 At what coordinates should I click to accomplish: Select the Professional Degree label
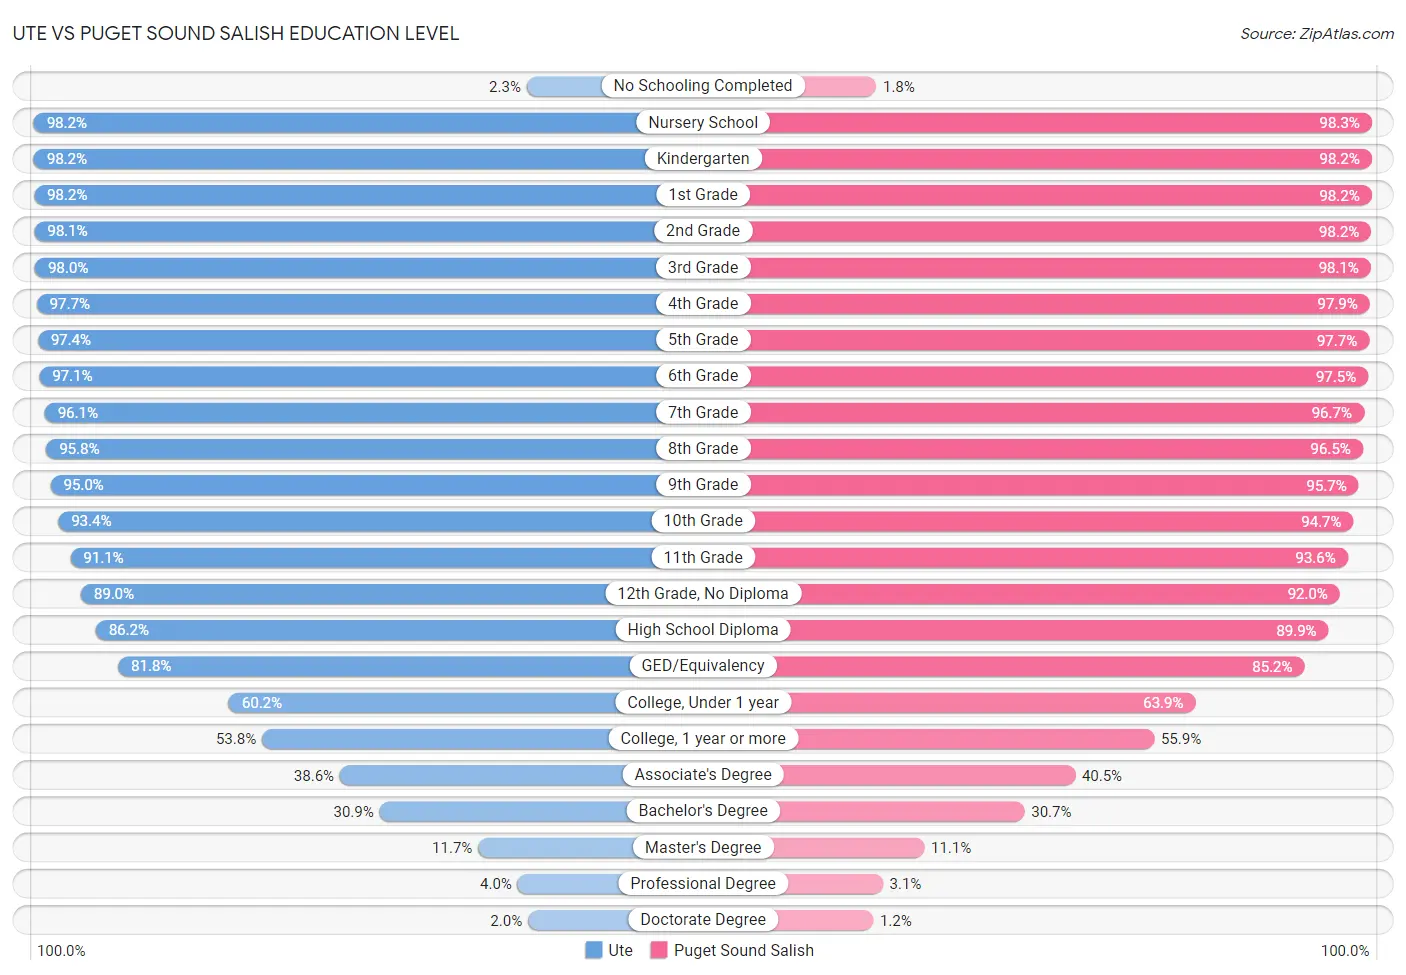point(703,884)
